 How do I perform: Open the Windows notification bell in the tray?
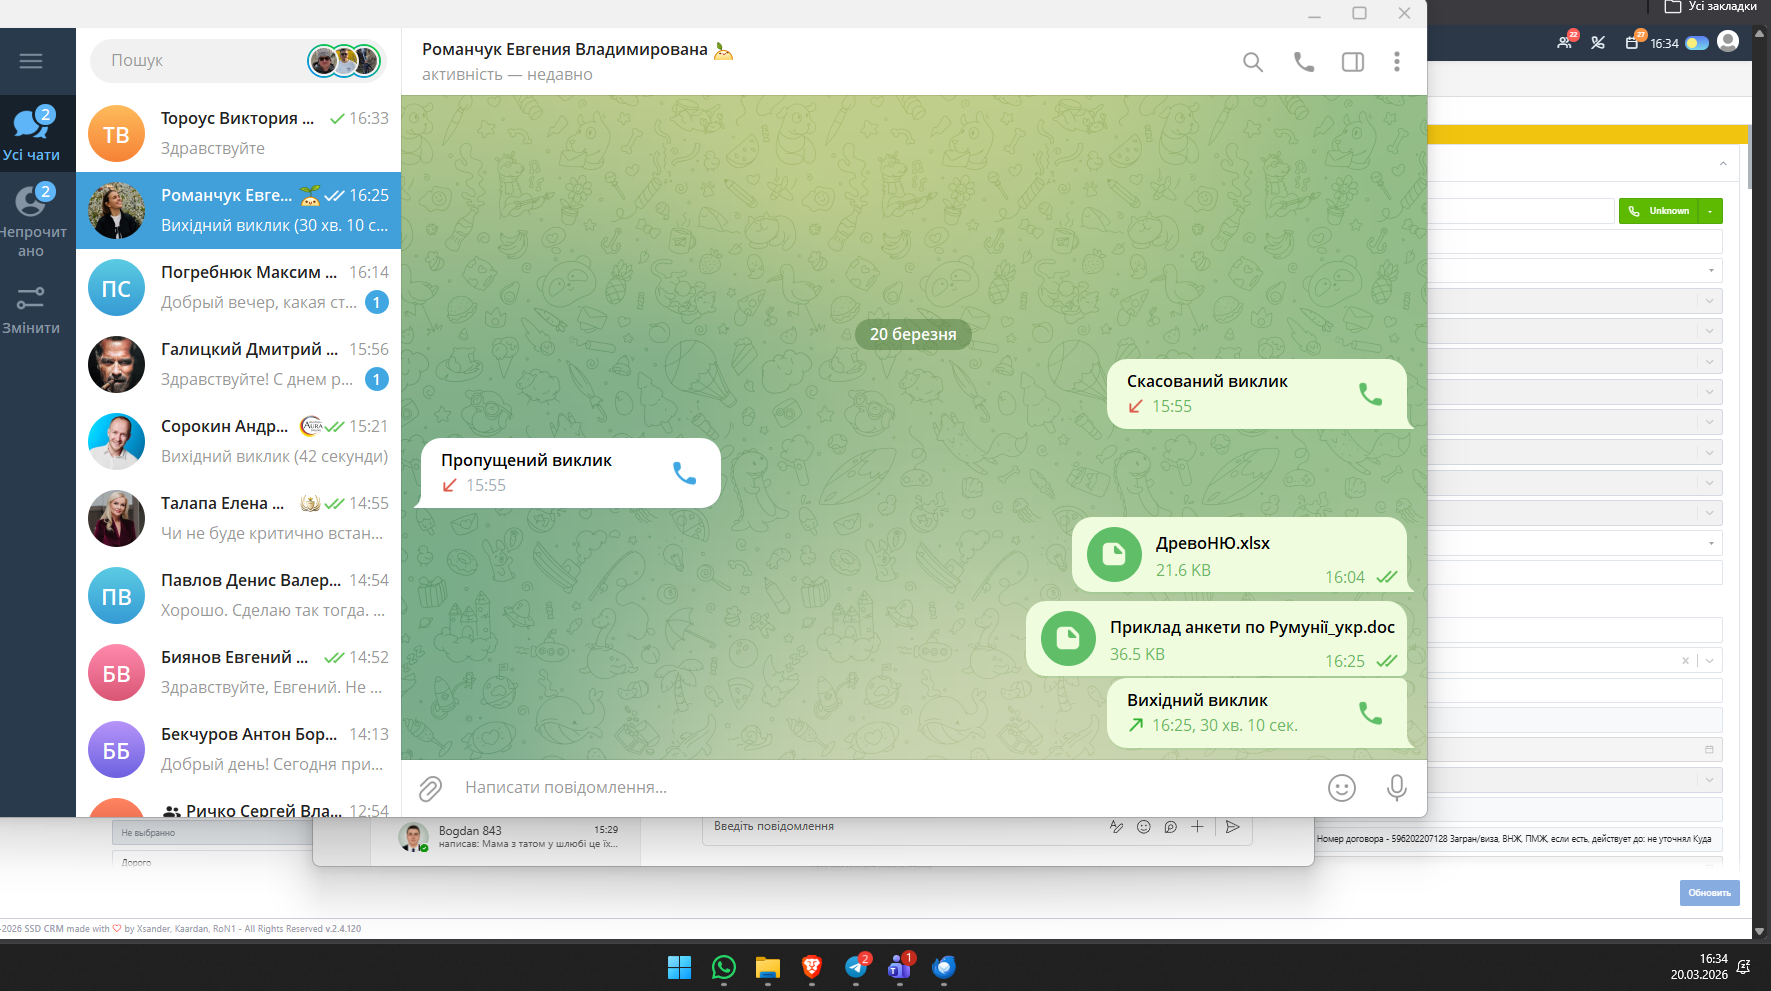pyautogui.click(x=1744, y=967)
